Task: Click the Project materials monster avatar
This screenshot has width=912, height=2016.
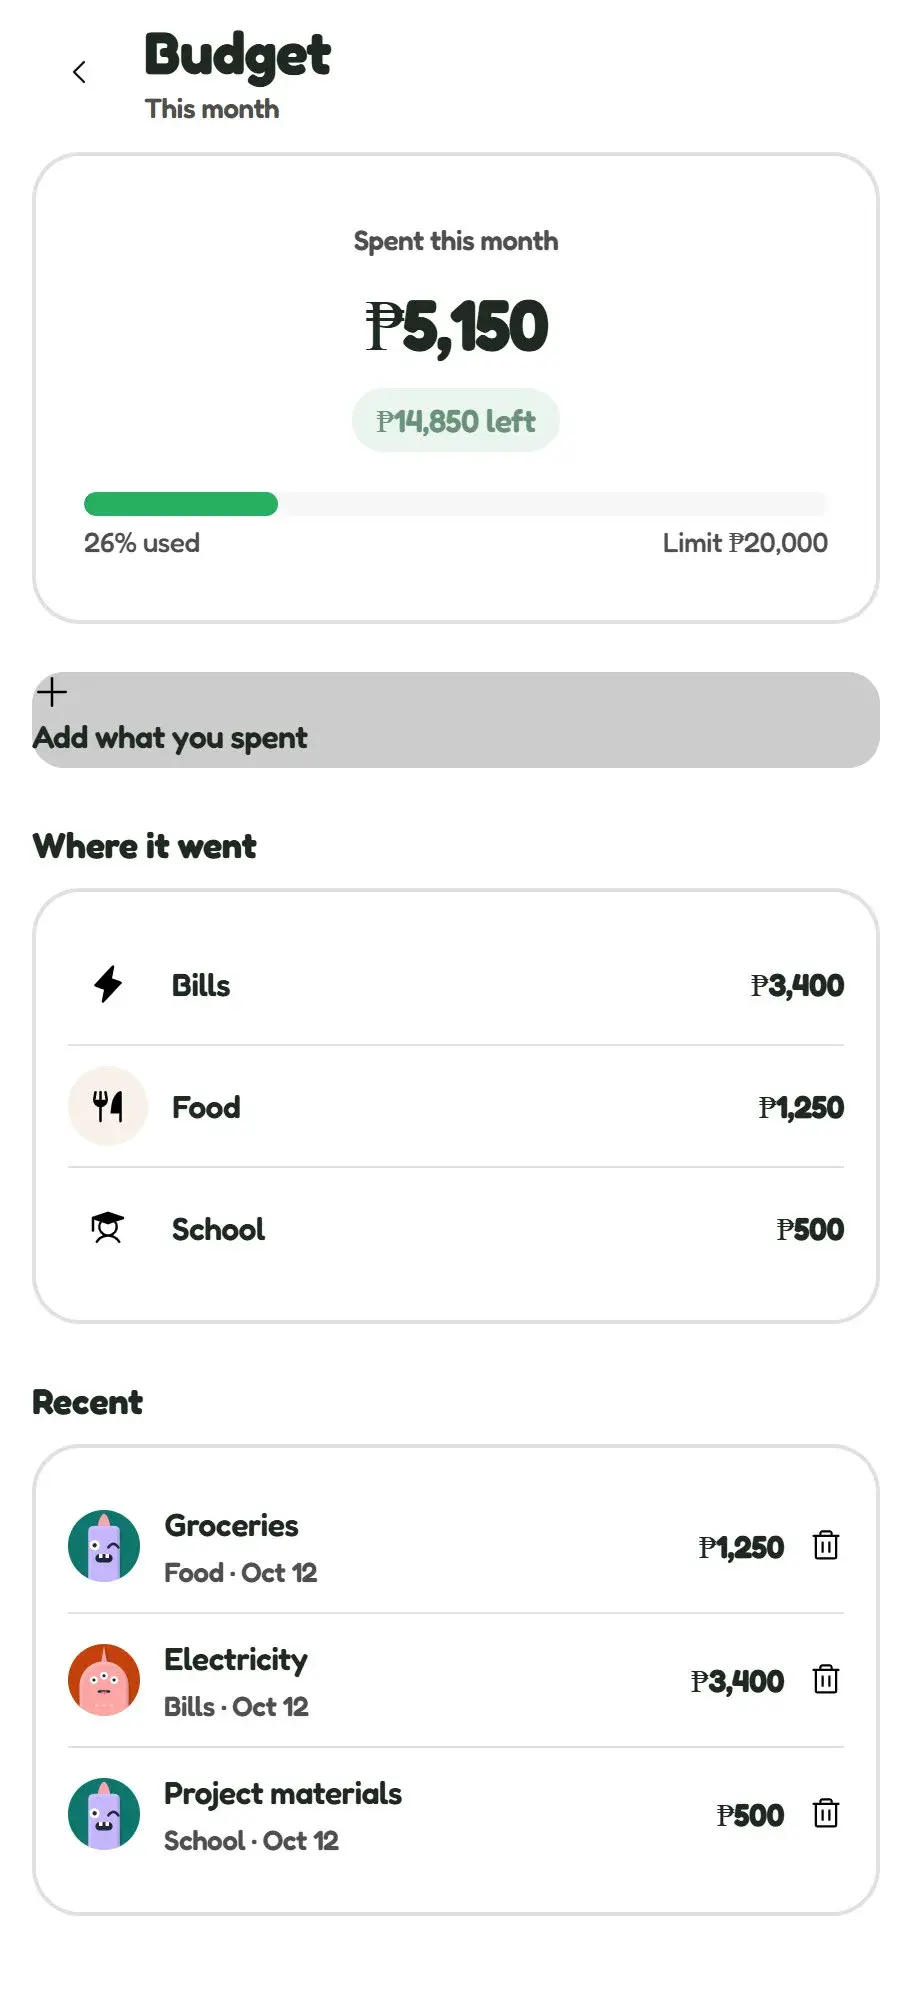Action: 104,1814
